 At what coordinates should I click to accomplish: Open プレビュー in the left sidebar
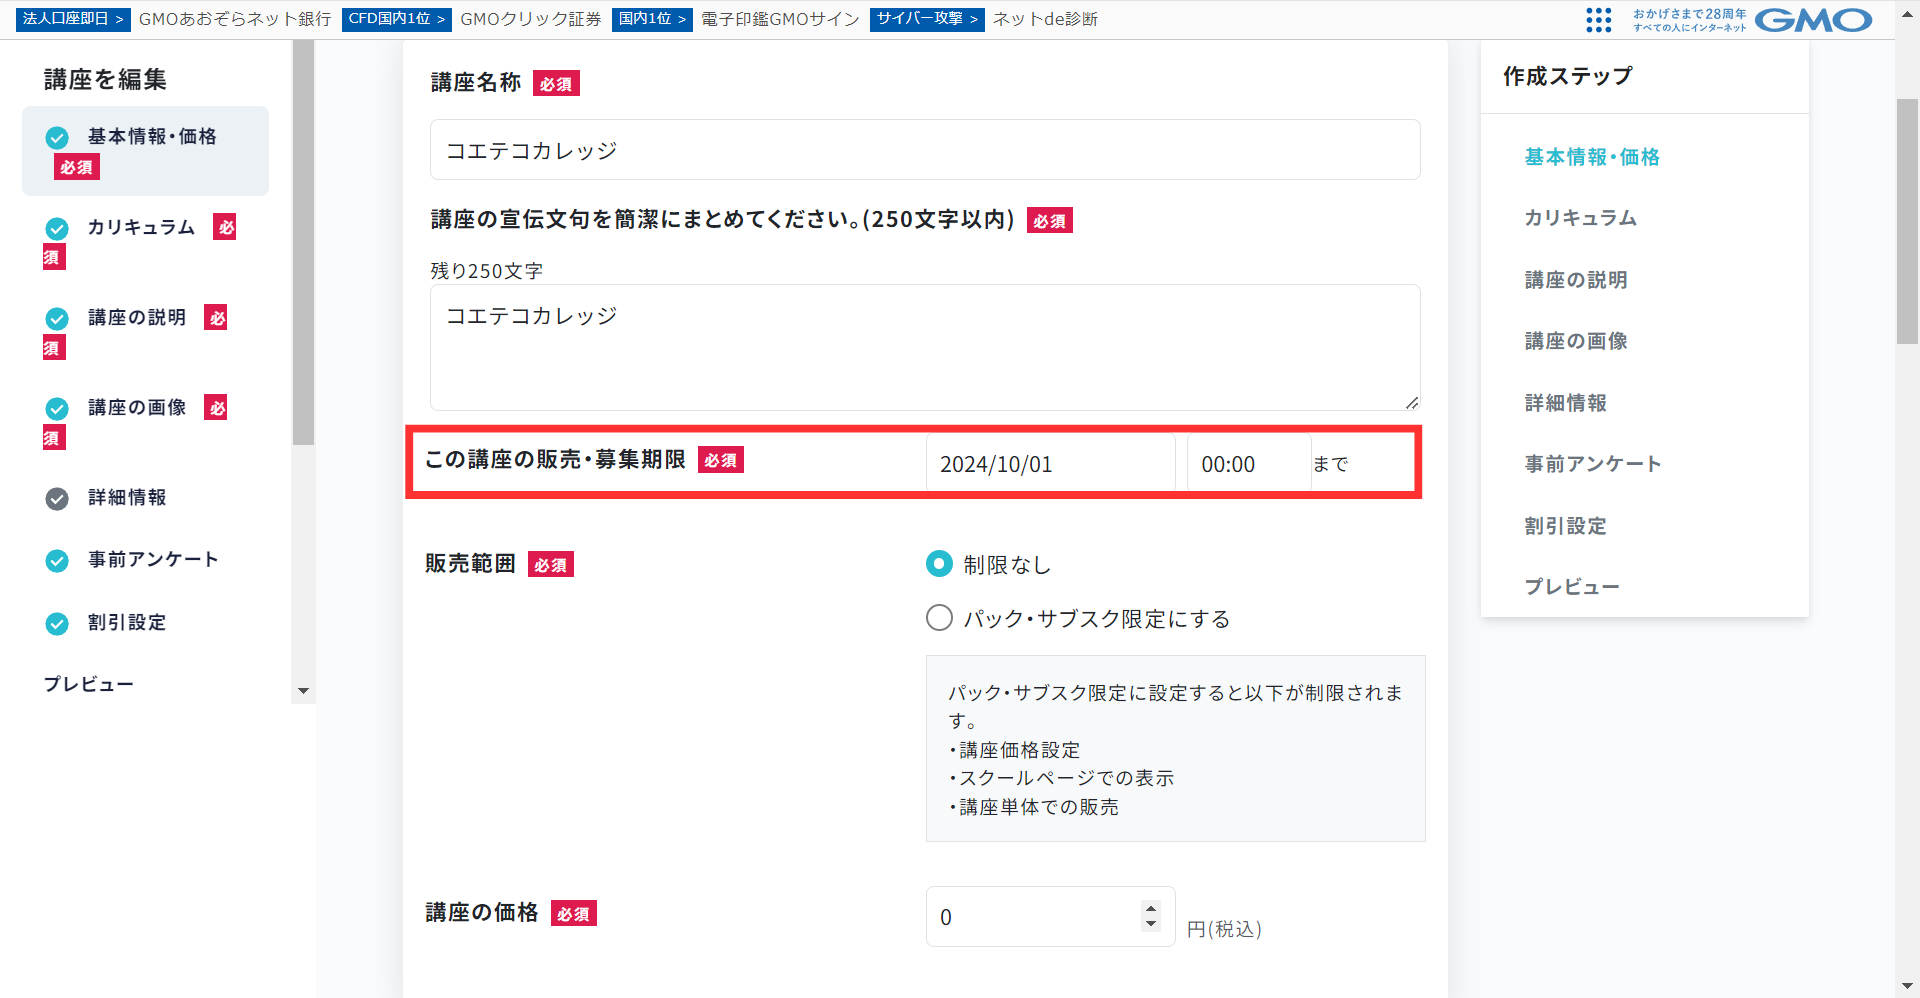pos(88,685)
